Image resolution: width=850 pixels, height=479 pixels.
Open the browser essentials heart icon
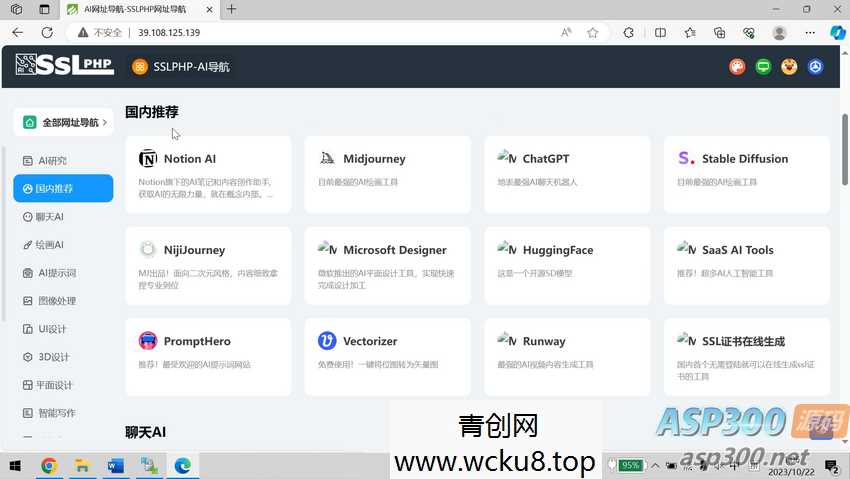pyautogui.click(x=749, y=33)
